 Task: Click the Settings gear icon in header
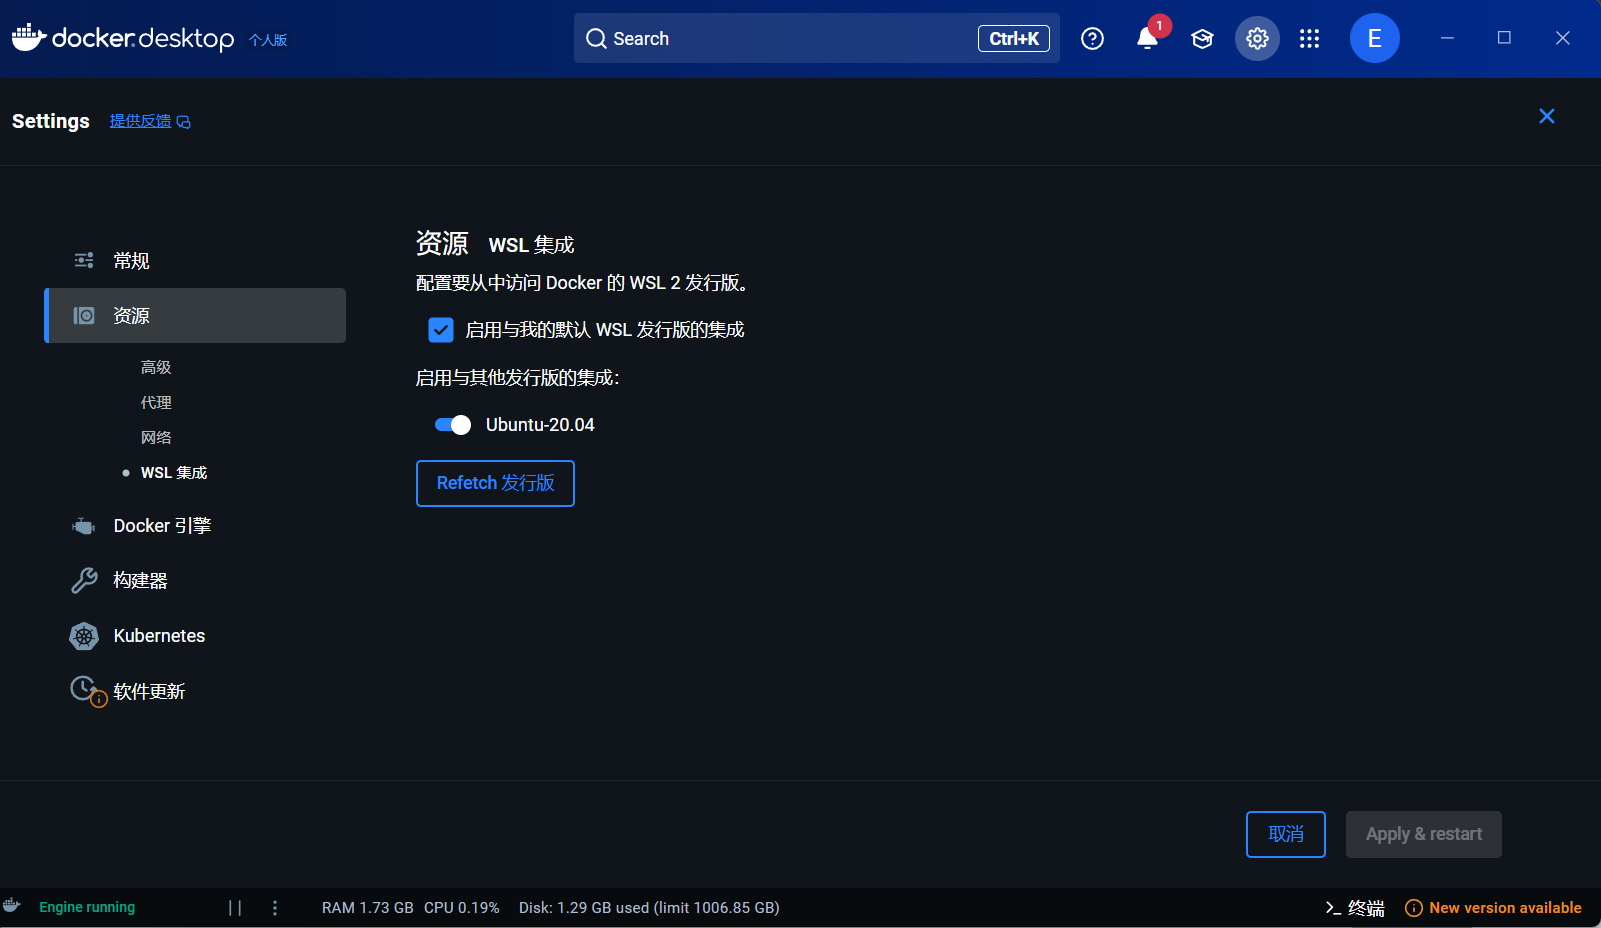click(x=1257, y=39)
